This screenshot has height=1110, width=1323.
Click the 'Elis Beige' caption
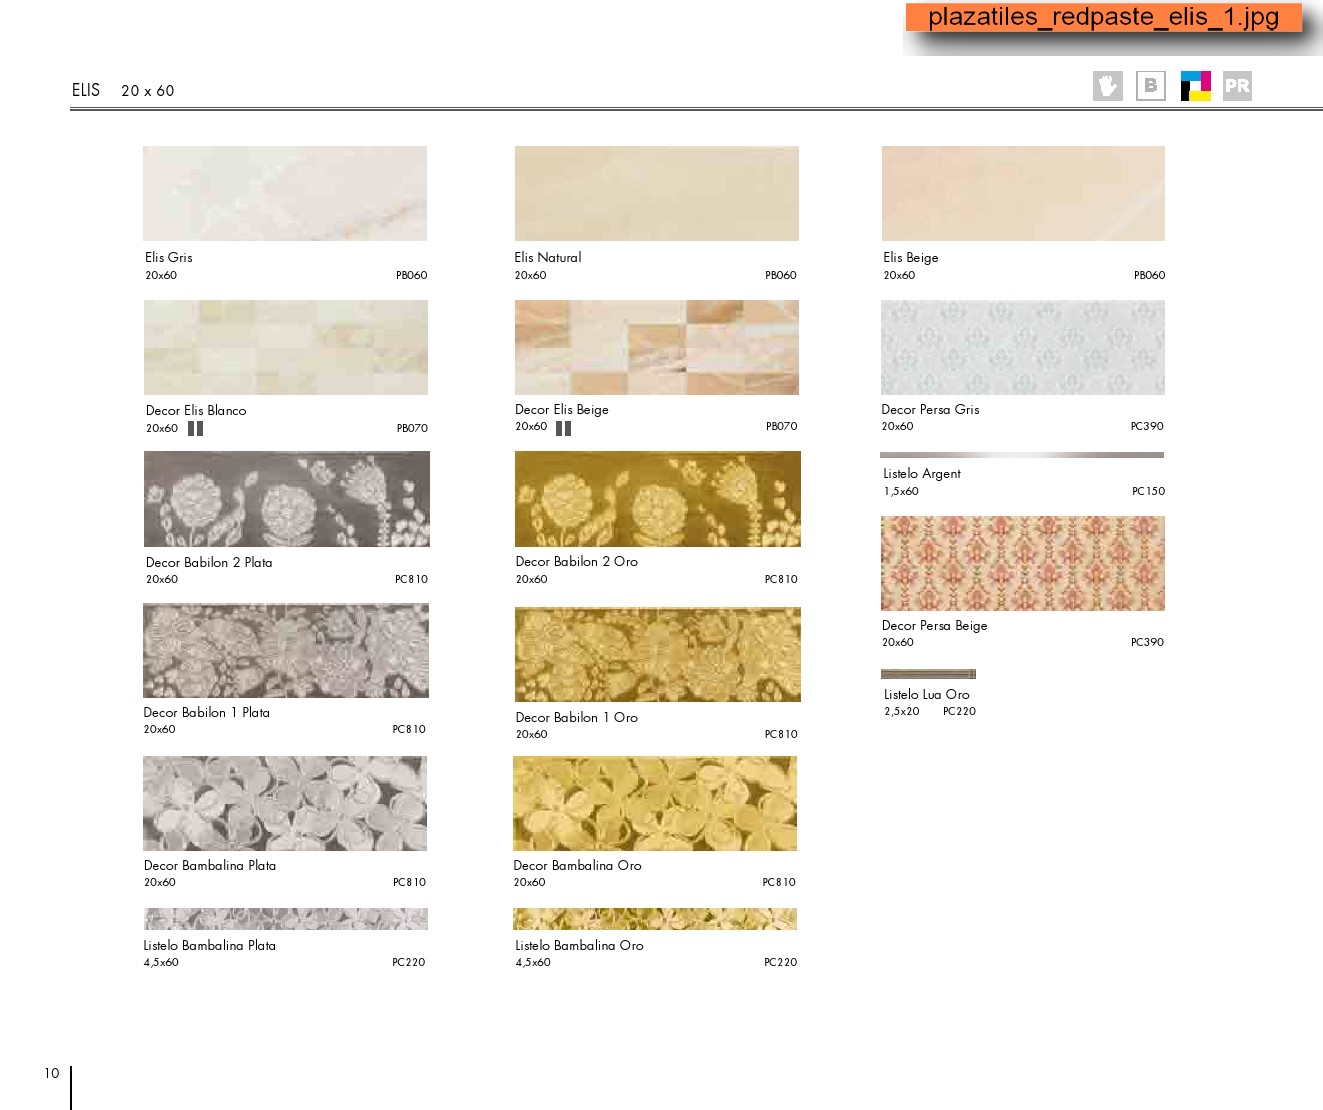911,257
